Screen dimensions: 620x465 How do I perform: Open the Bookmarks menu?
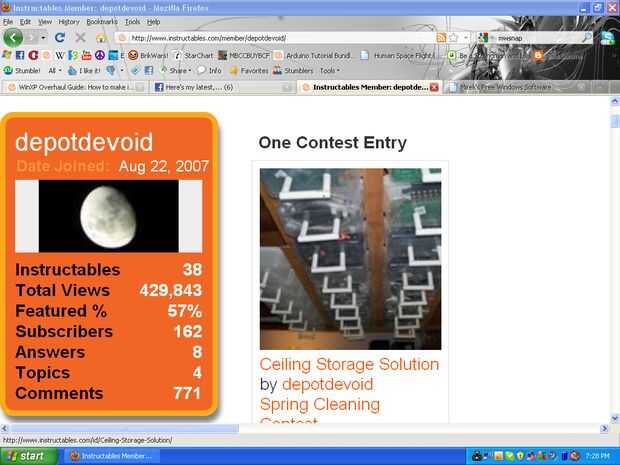pyautogui.click(x=102, y=22)
